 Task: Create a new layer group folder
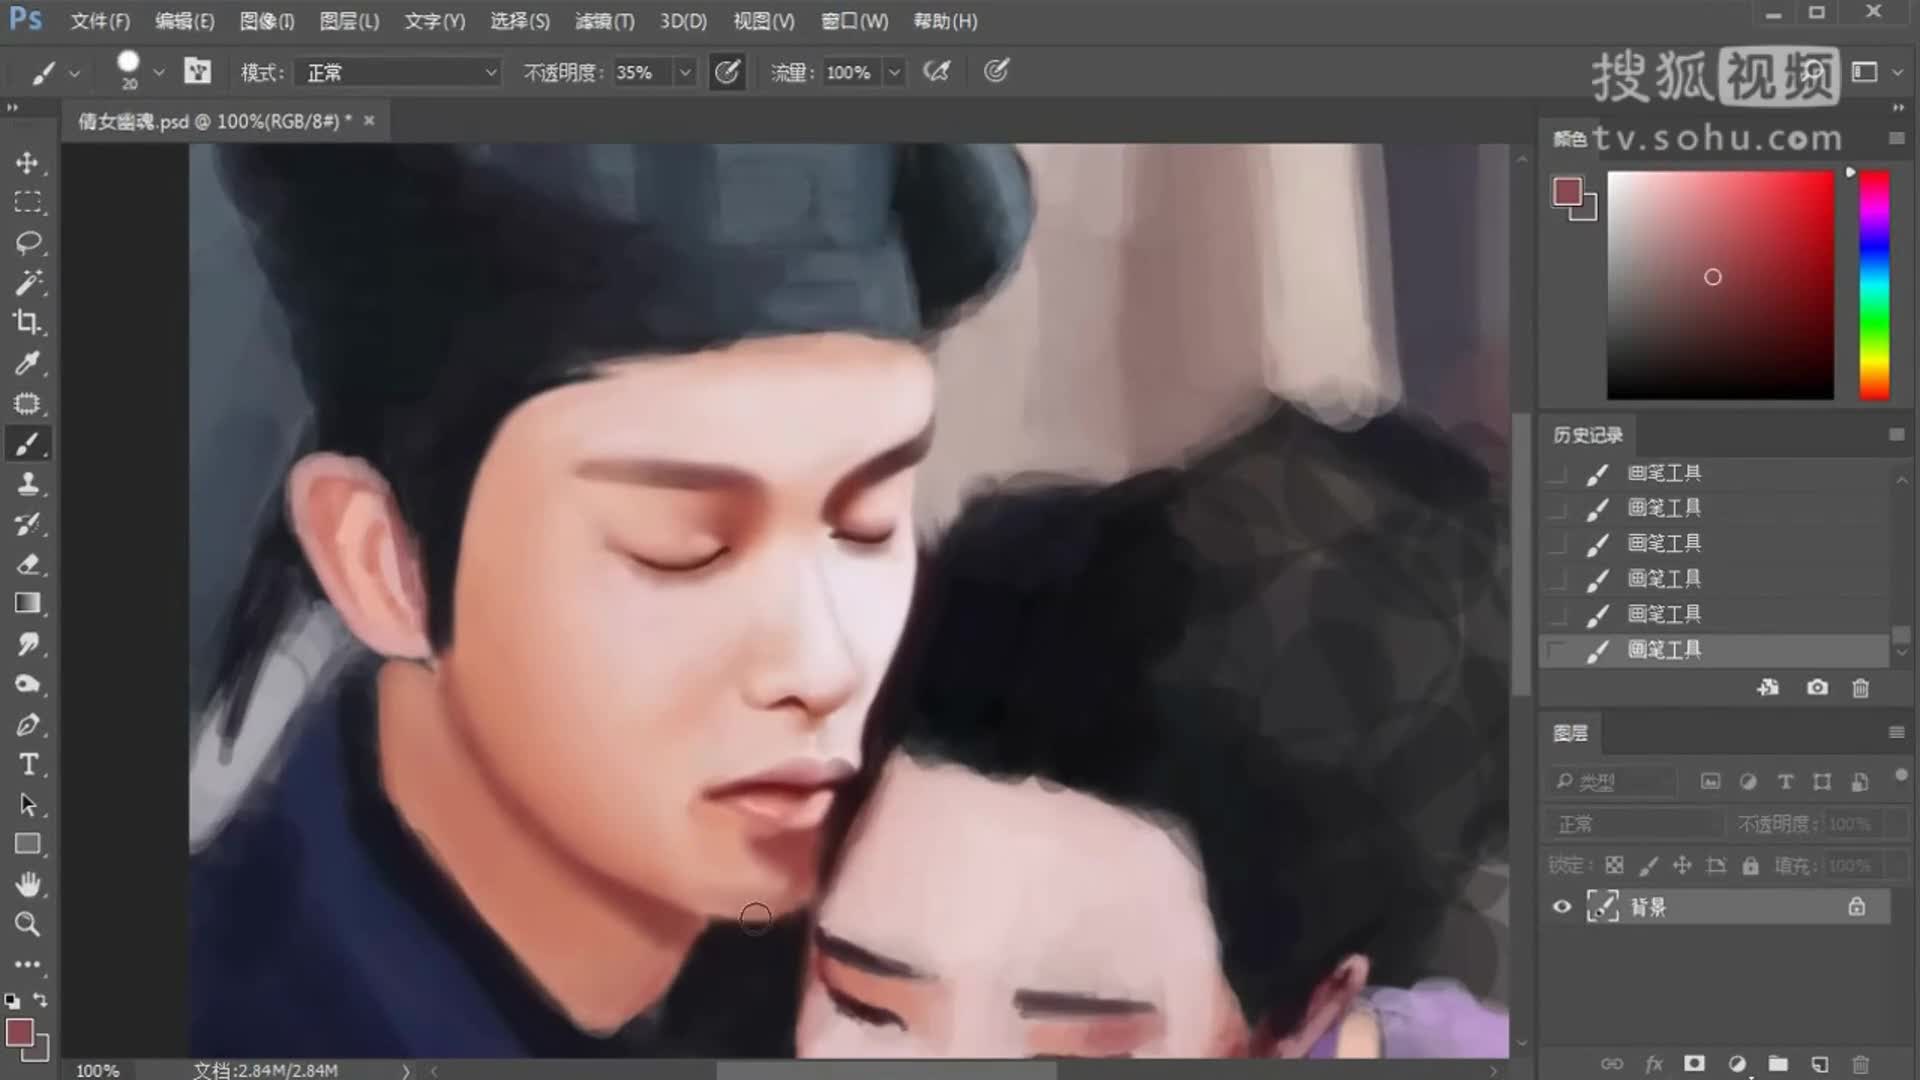pos(1778,1063)
